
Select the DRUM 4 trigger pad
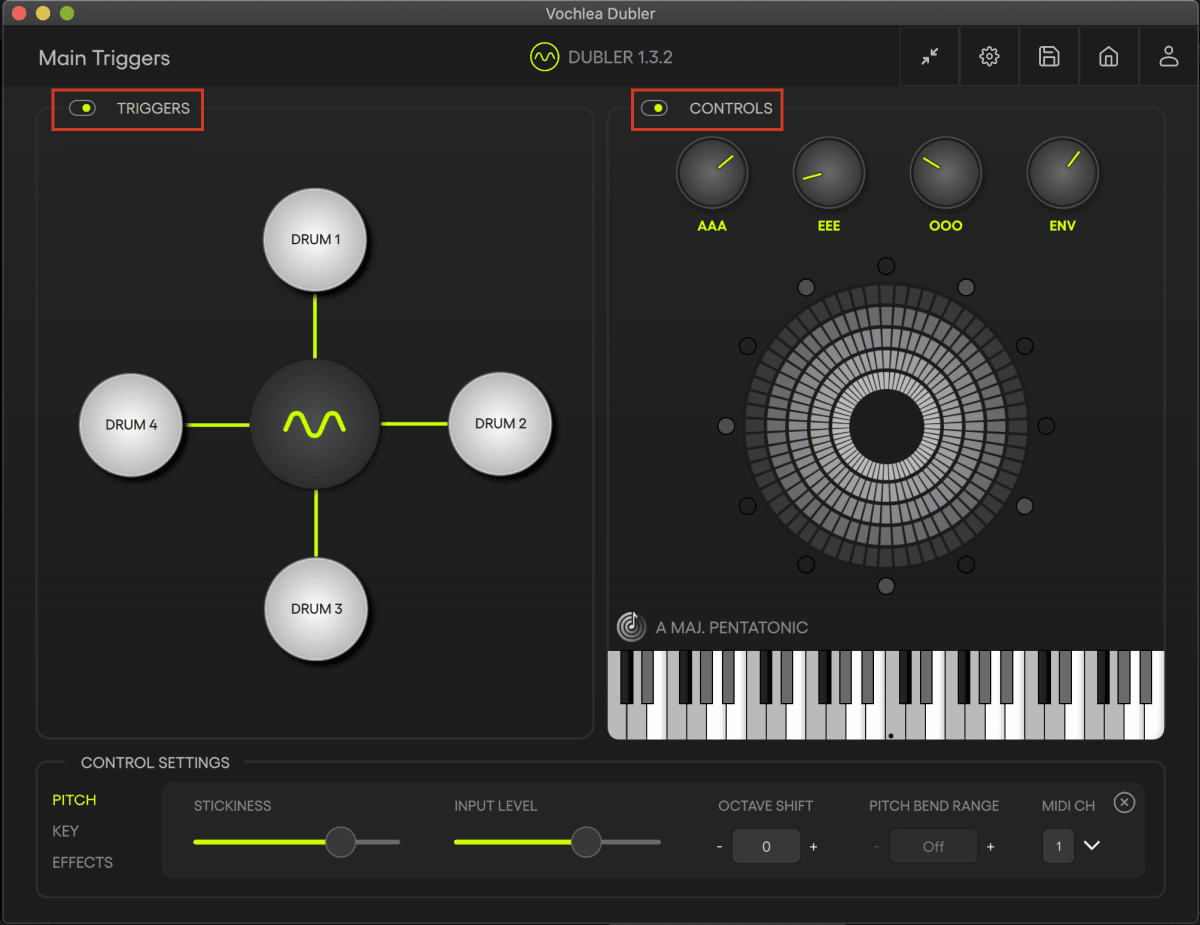(x=131, y=425)
